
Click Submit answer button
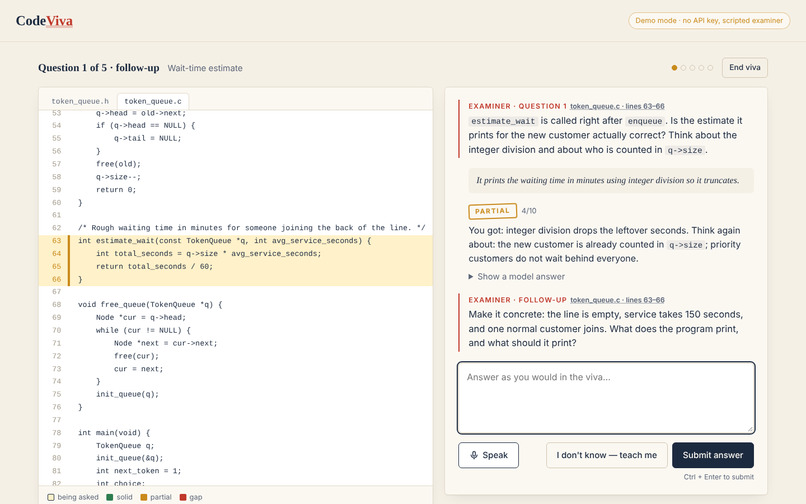tap(712, 455)
